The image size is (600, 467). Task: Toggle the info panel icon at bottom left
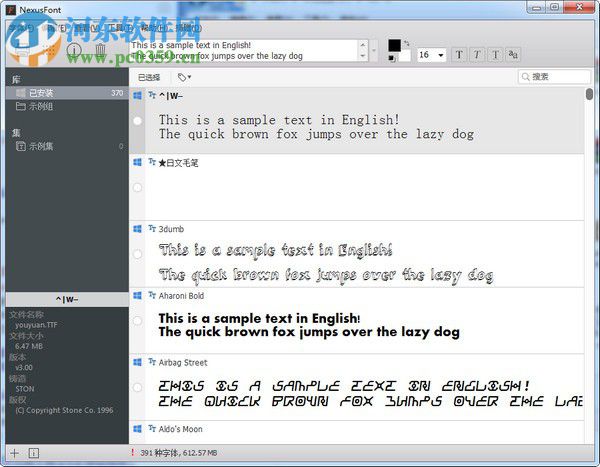34,453
